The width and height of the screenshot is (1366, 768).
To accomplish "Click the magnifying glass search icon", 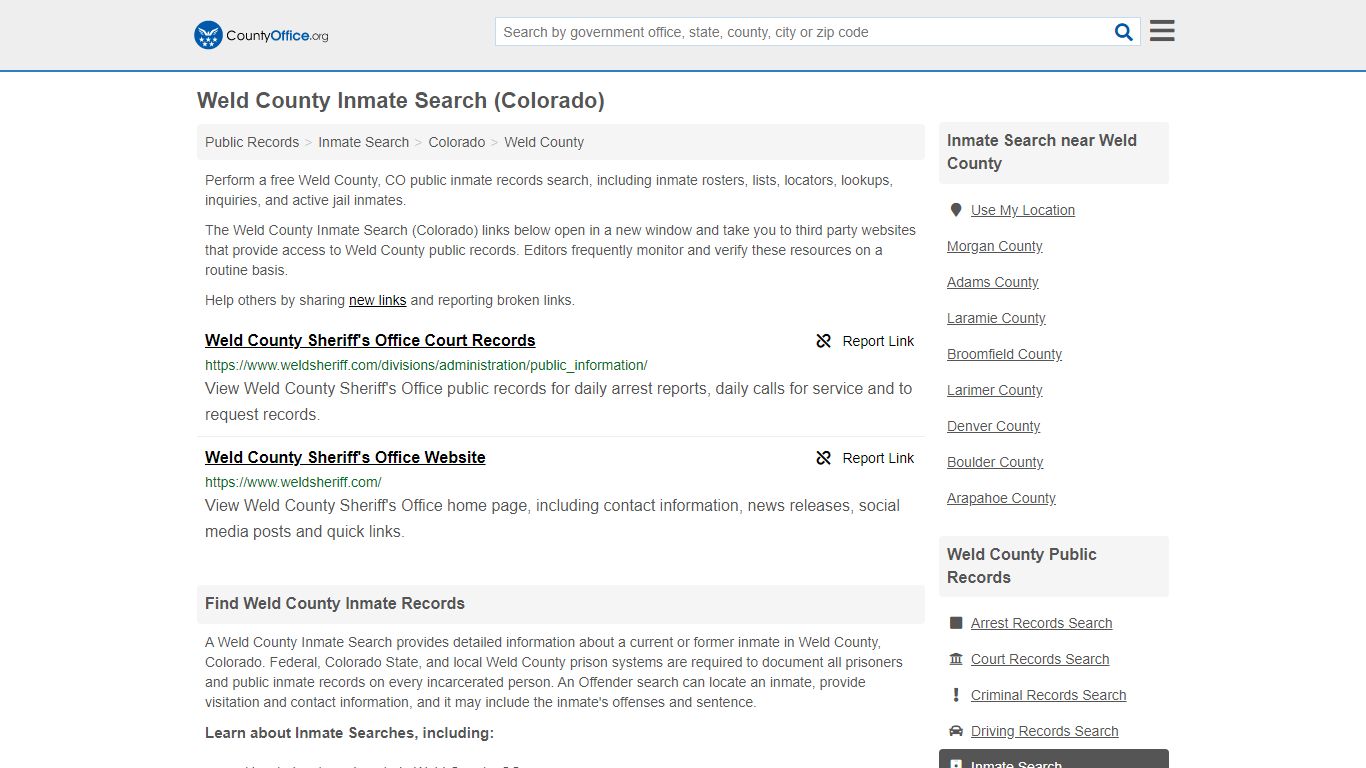I will (1124, 32).
